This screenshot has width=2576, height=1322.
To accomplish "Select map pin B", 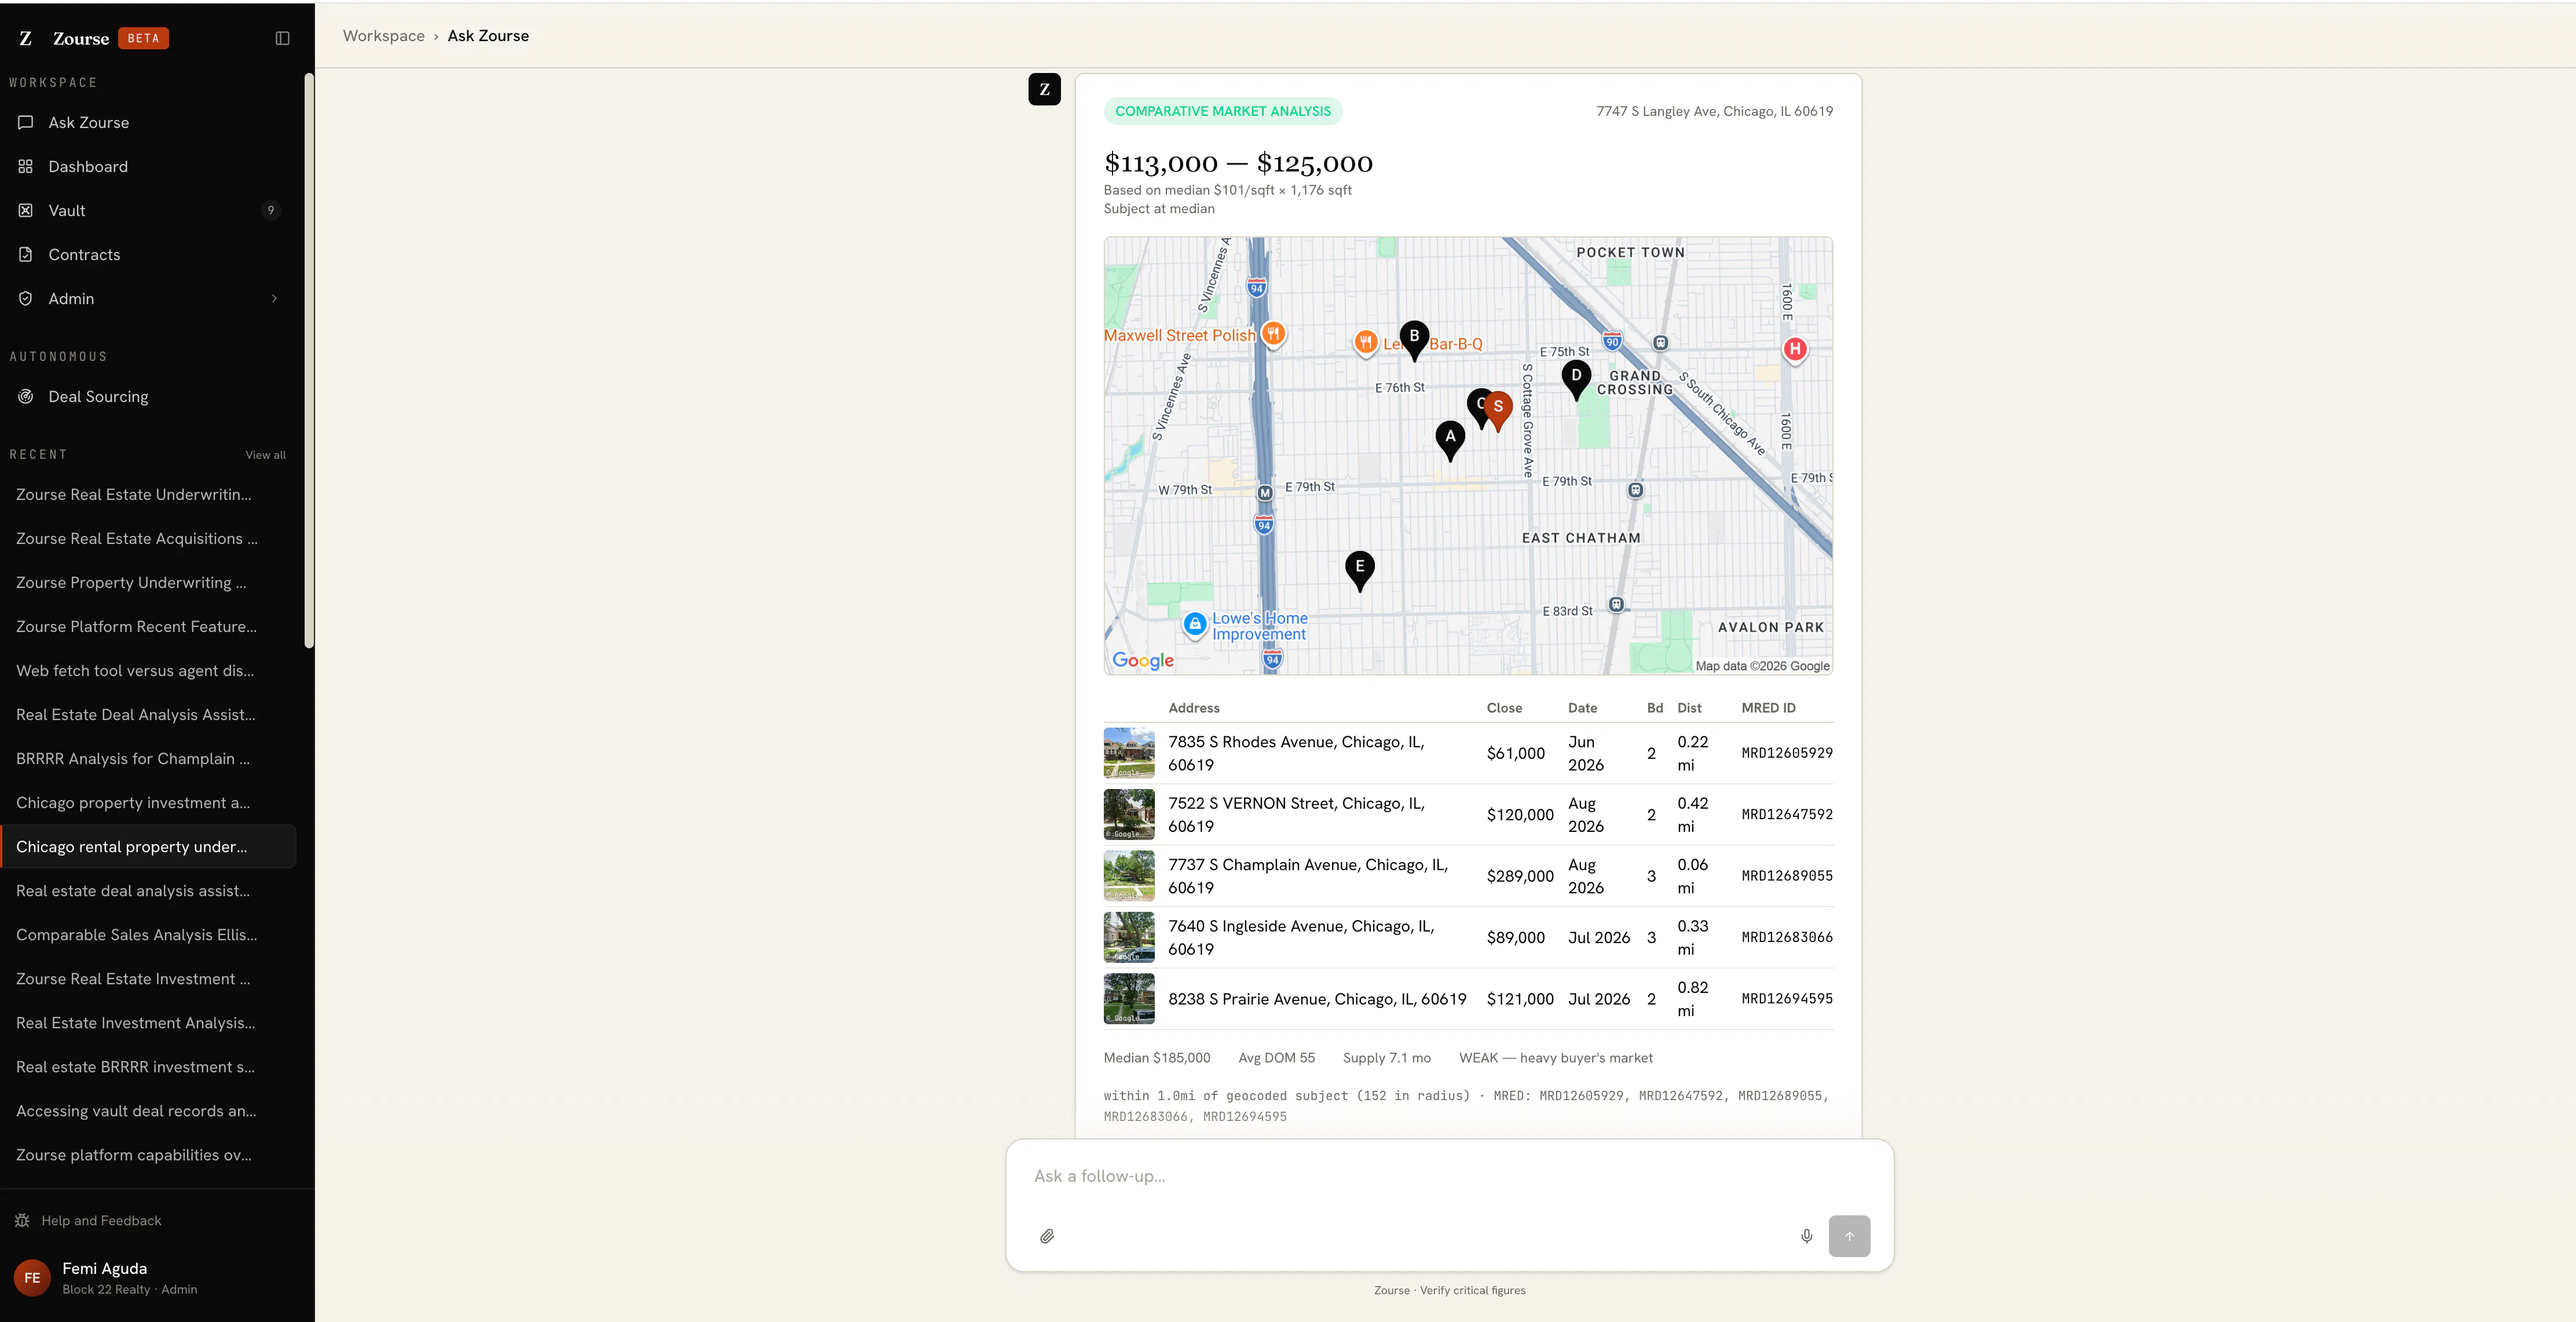I will tap(1414, 341).
